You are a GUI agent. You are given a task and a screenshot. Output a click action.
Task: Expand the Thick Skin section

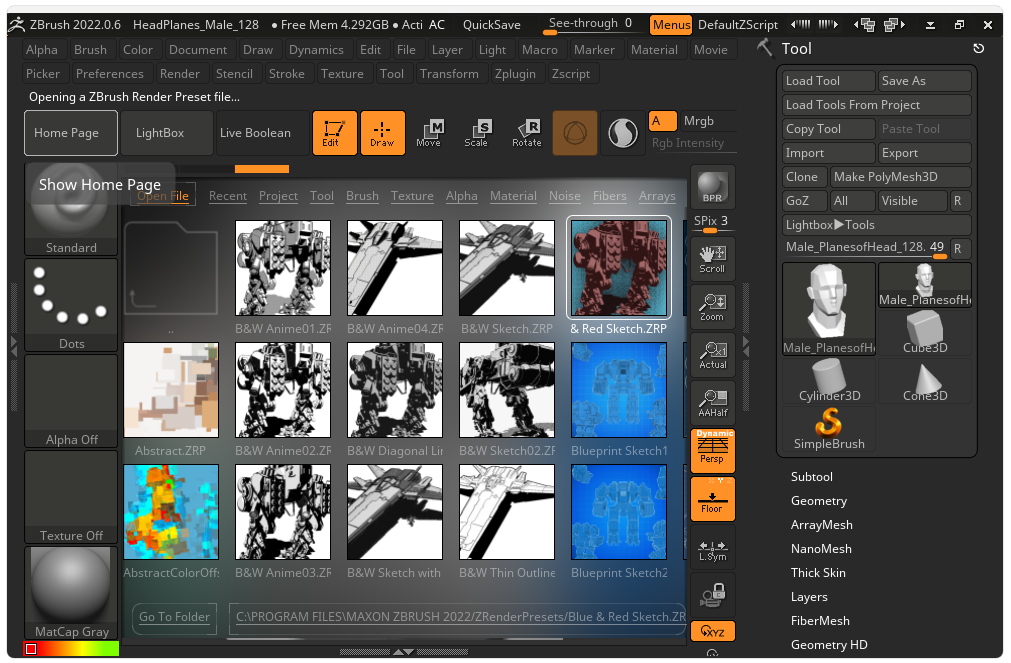[818, 573]
